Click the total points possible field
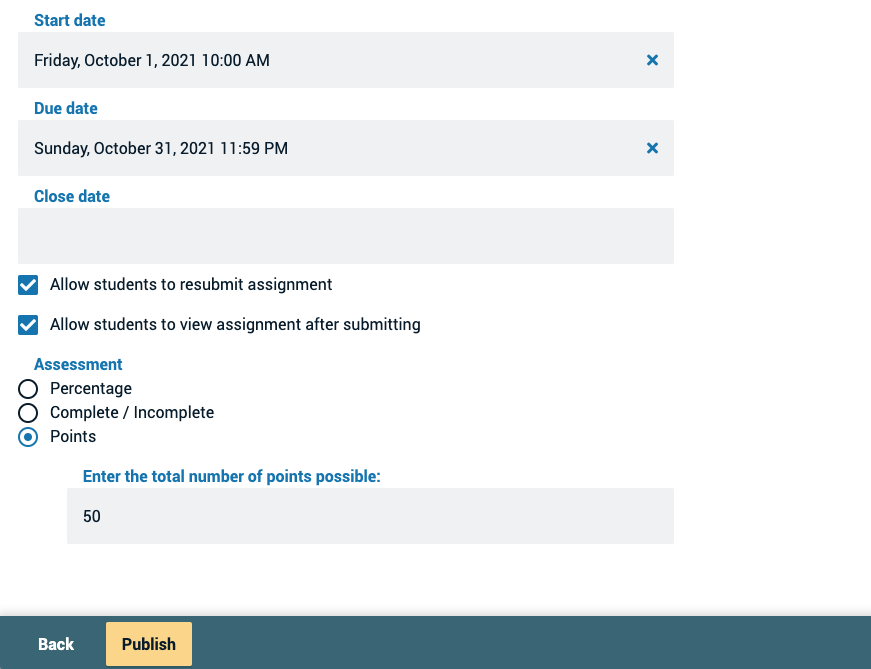The width and height of the screenshot is (871, 669). tap(370, 516)
